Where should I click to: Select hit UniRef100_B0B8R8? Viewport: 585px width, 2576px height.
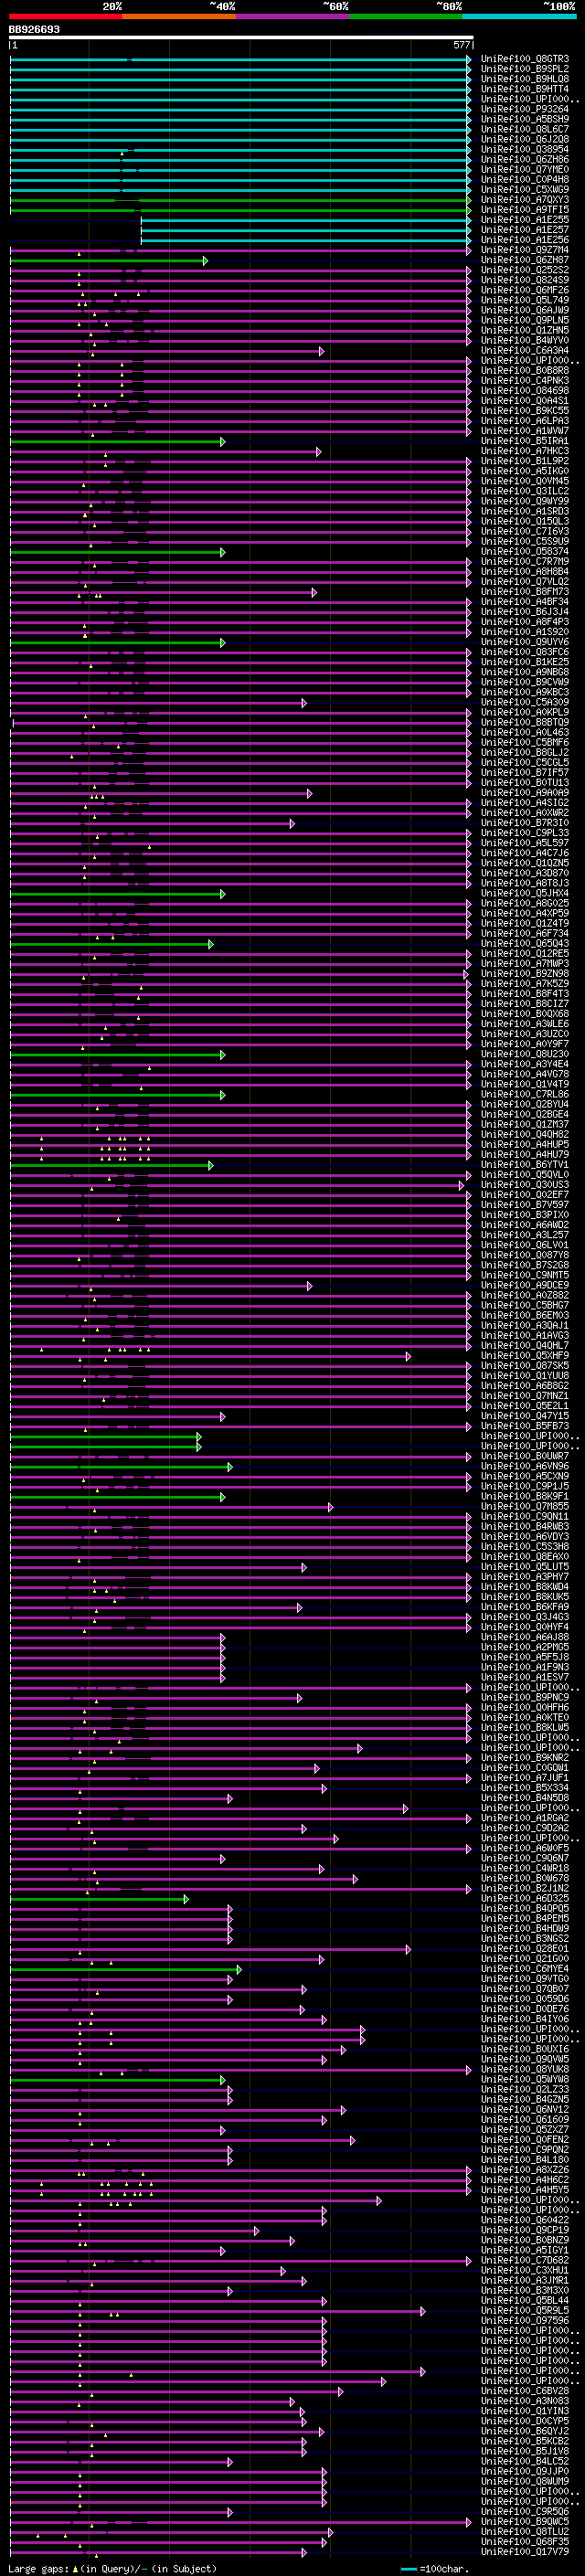tap(525, 371)
